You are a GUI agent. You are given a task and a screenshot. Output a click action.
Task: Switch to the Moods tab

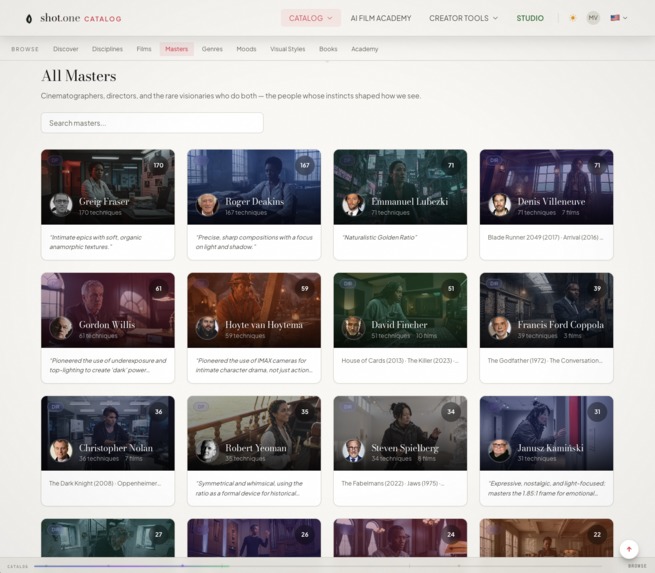click(x=246, y=49)
